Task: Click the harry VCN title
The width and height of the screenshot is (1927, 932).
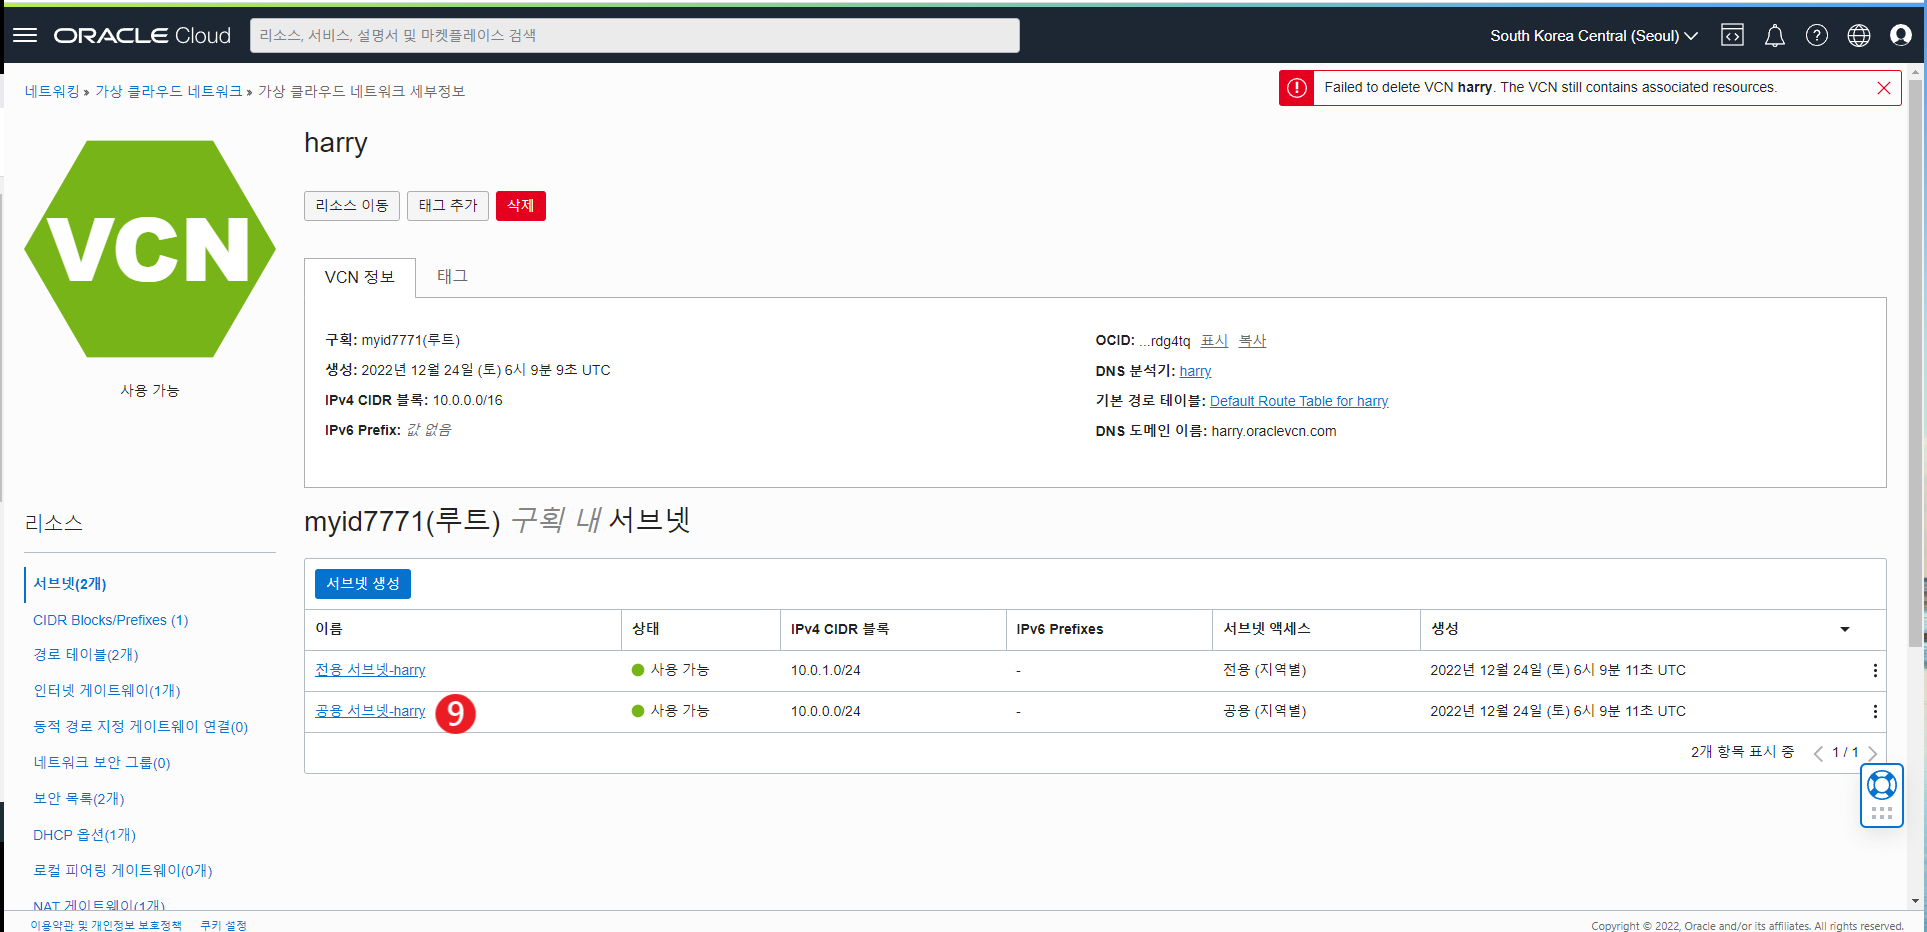Action: (x=336, y=143)
